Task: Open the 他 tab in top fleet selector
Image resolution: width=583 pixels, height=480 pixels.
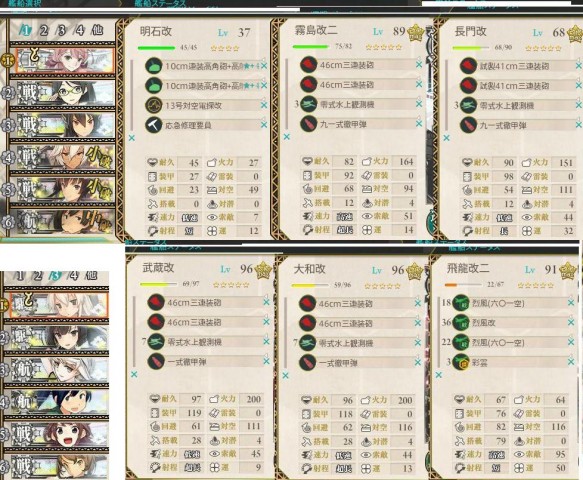Action: pyautogui.click(x=97, y=30)
